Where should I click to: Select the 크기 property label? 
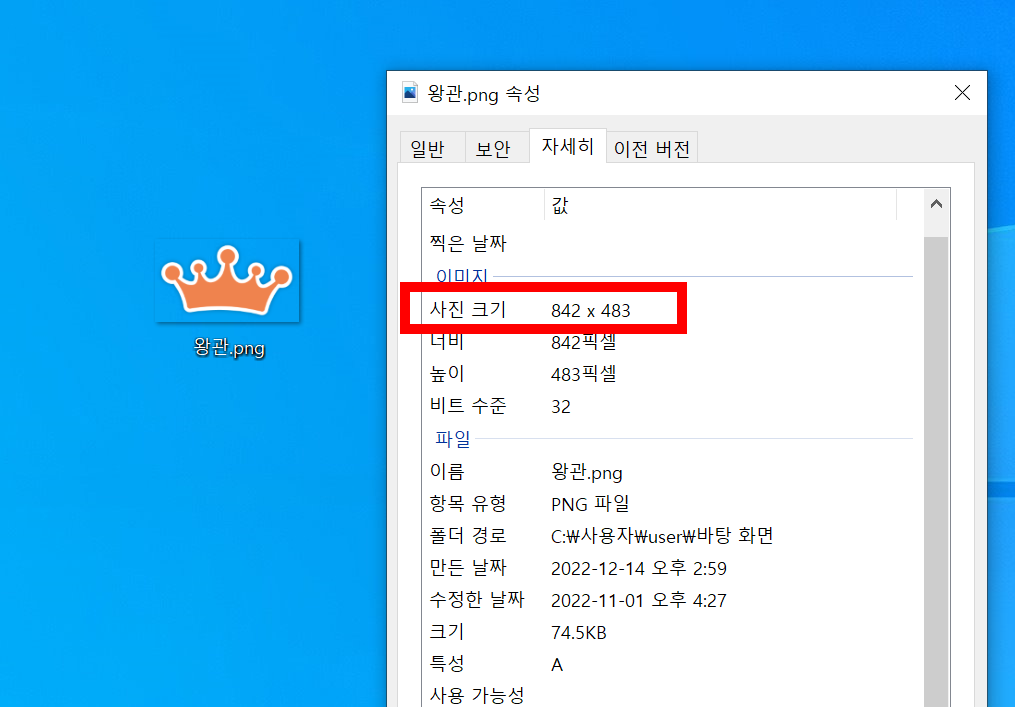point(447,632)
